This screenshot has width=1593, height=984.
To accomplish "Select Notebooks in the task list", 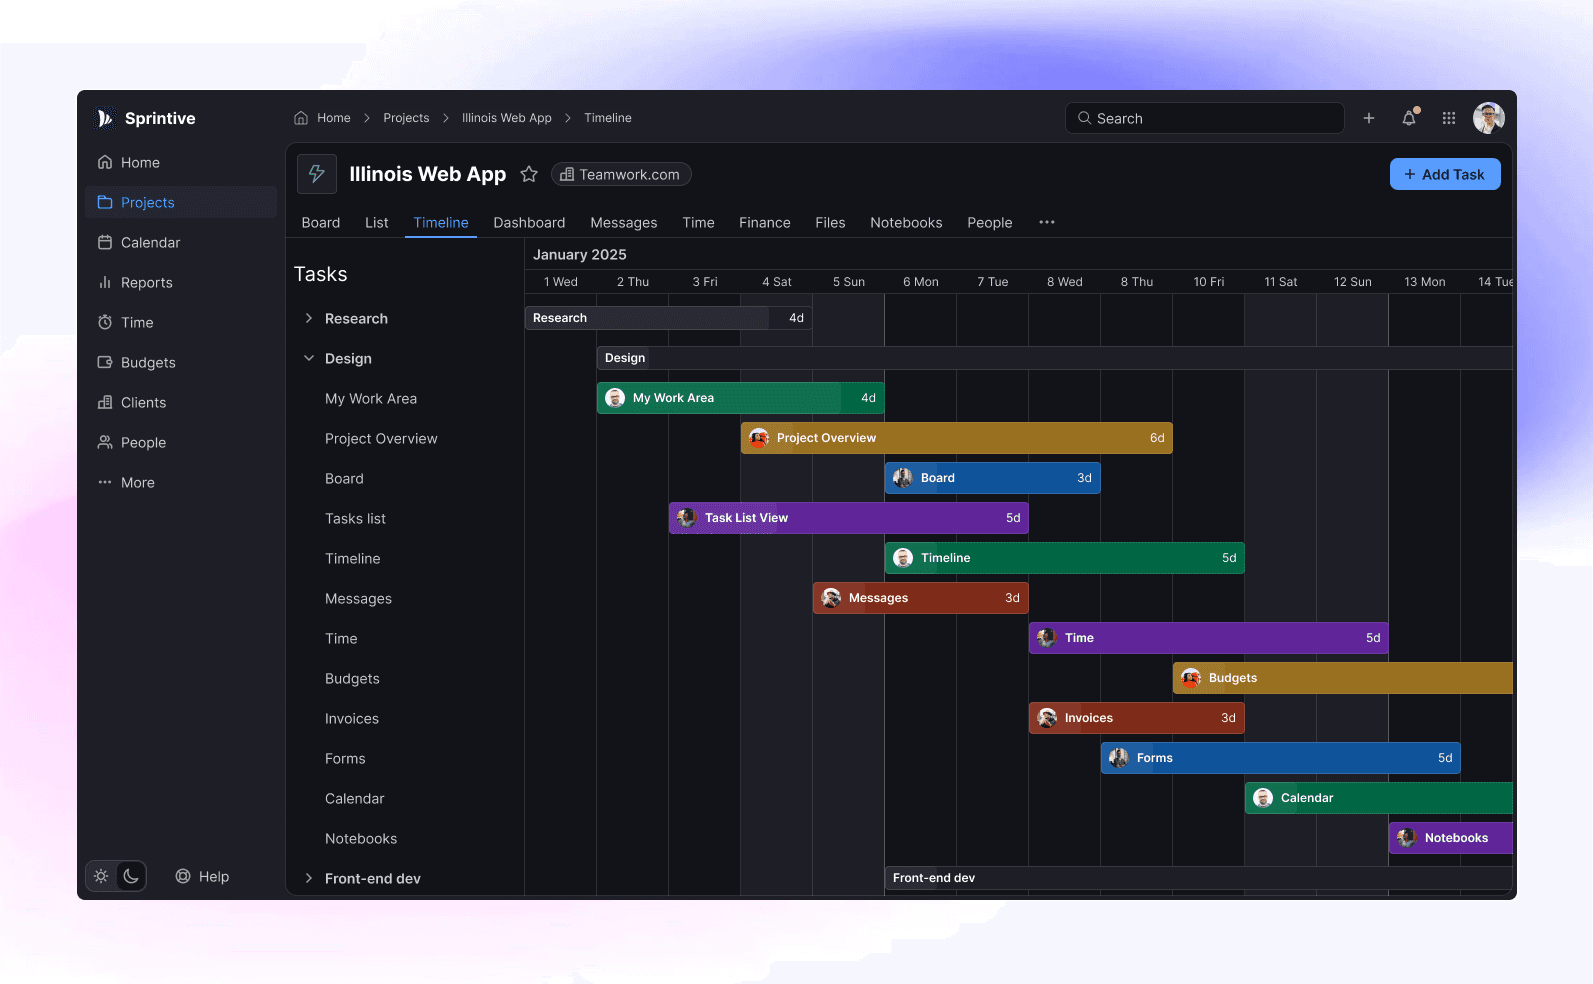I will 361,838.
